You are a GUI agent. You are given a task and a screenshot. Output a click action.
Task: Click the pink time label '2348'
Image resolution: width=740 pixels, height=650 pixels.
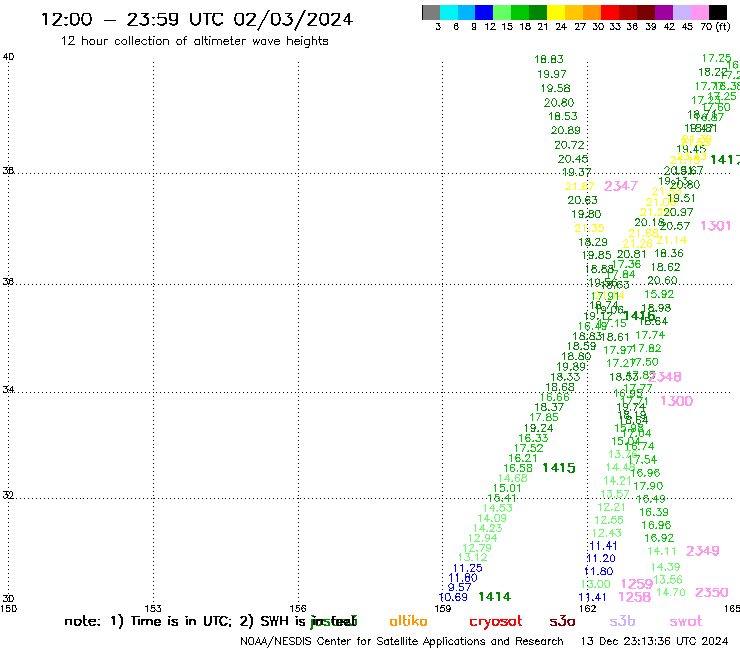665,377
